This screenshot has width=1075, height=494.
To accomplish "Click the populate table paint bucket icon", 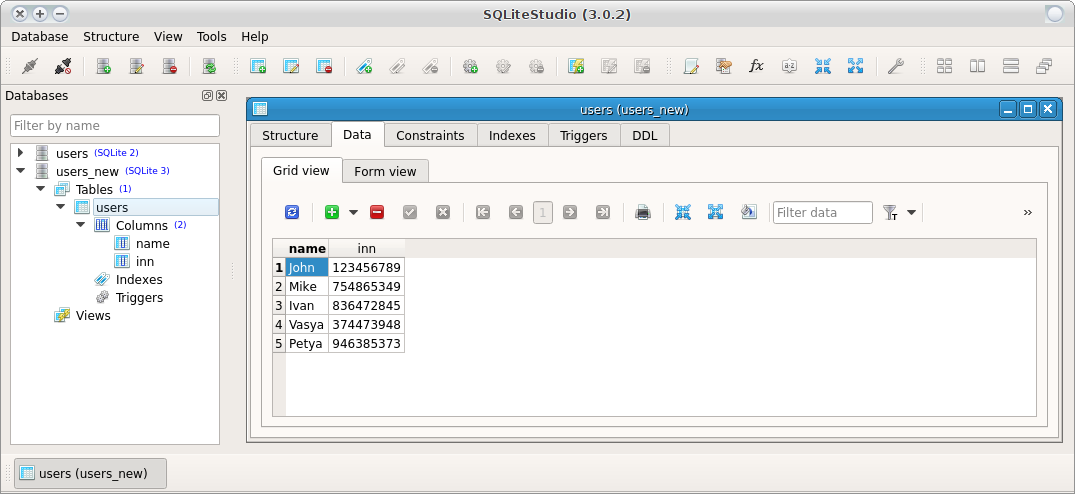I will 749,212.
